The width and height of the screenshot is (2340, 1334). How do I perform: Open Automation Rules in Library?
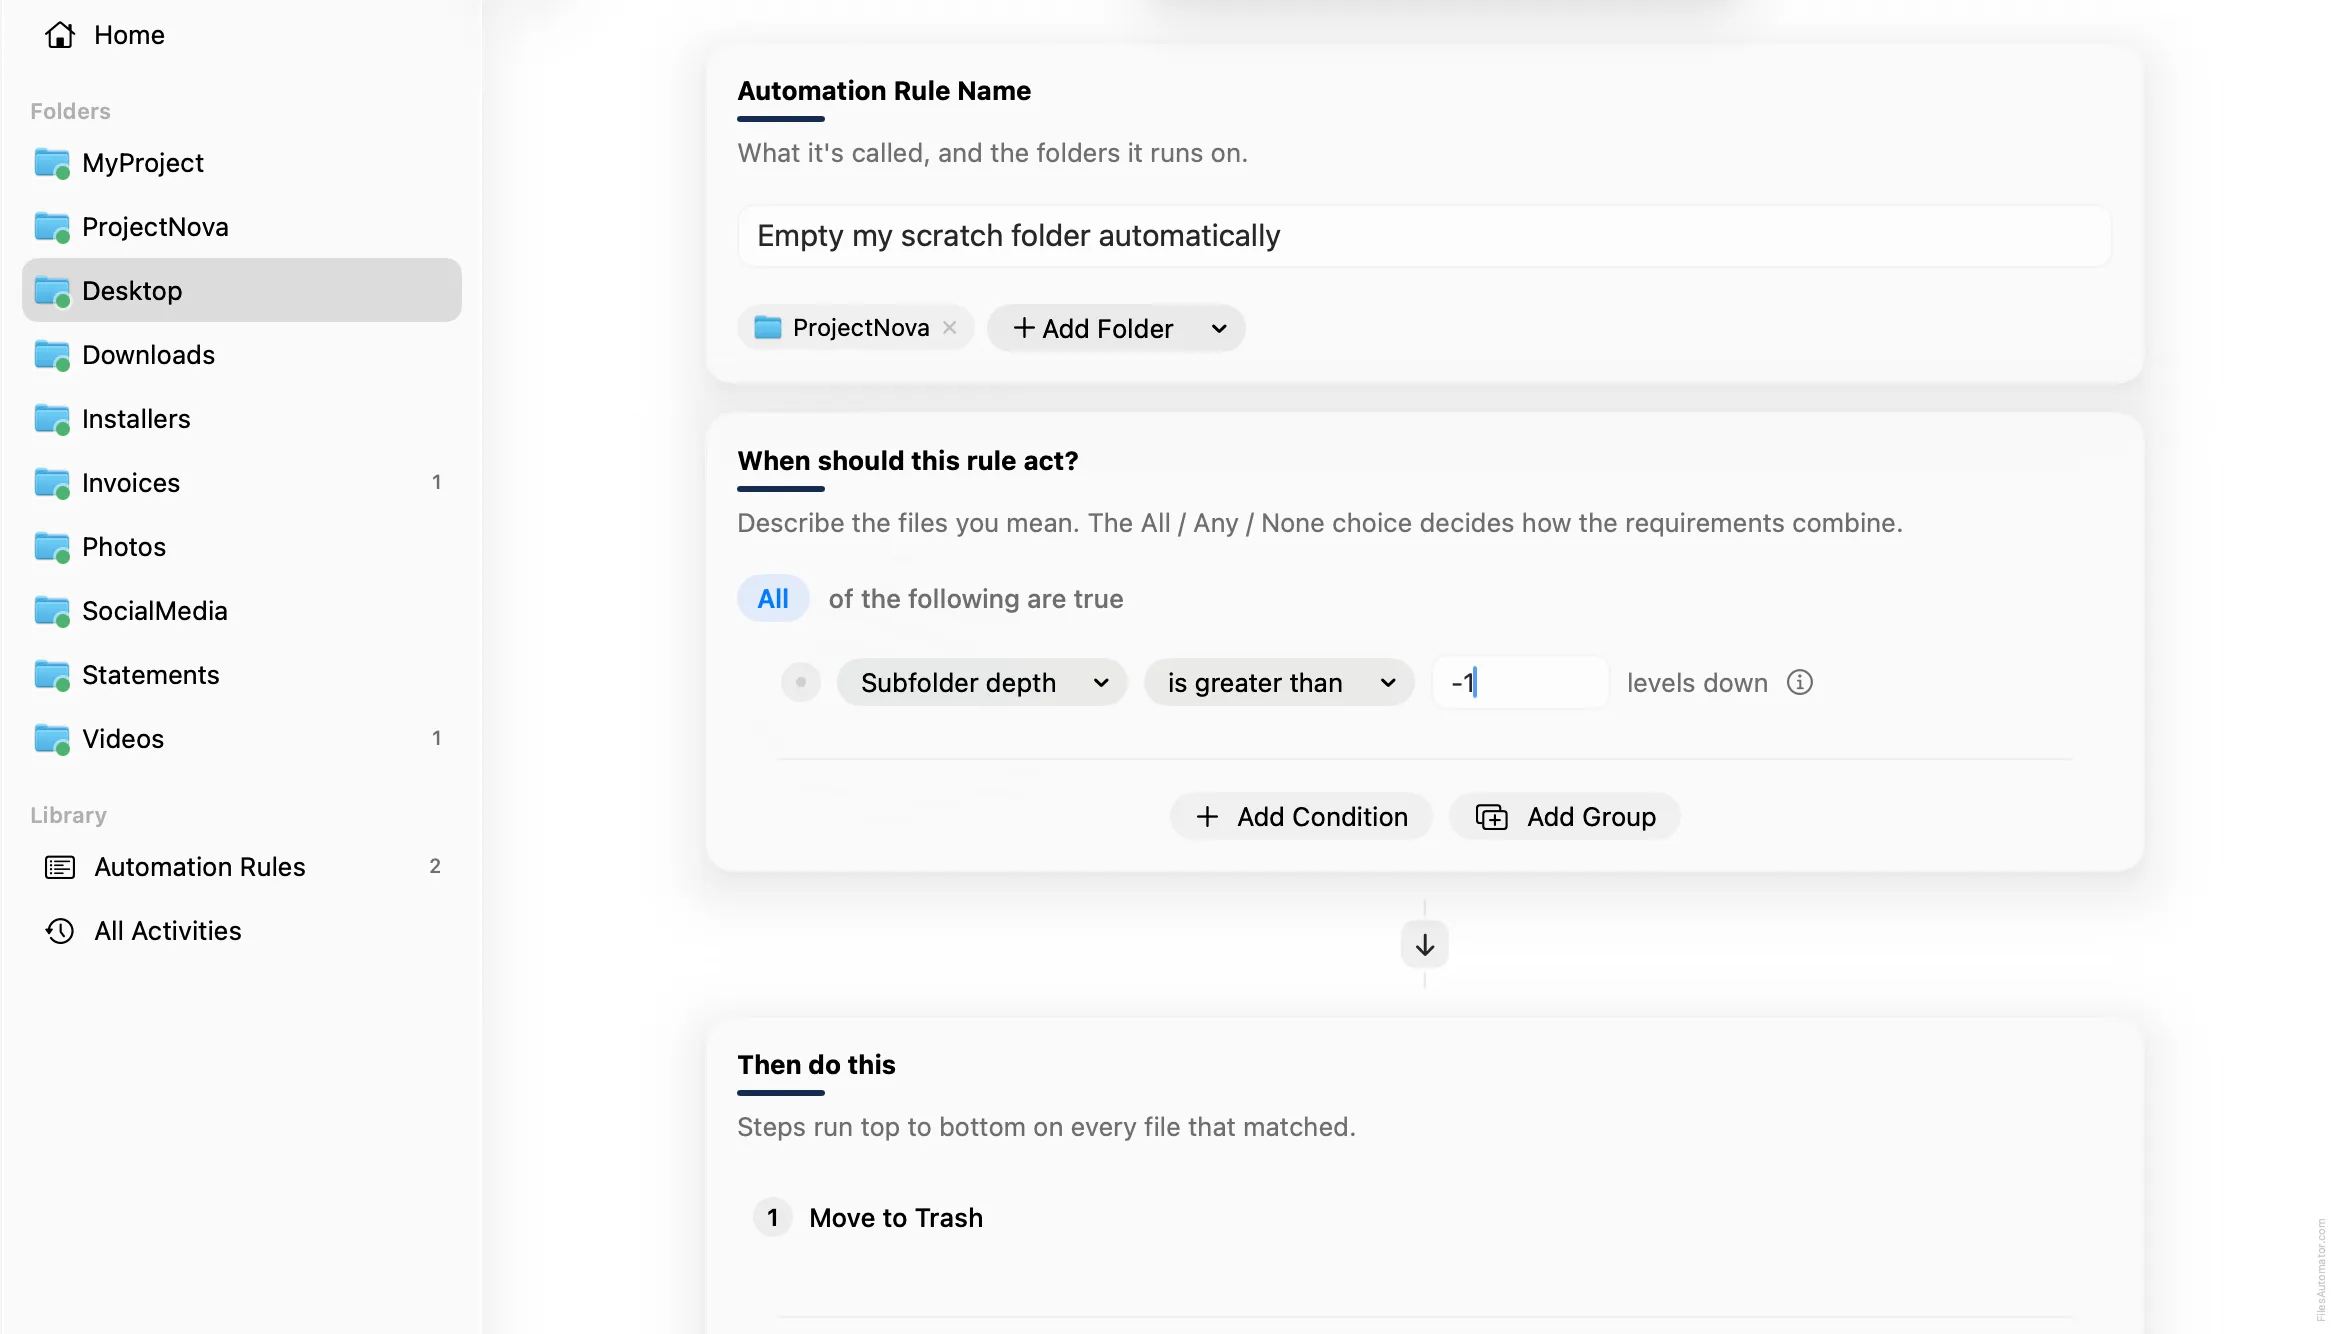242,867
